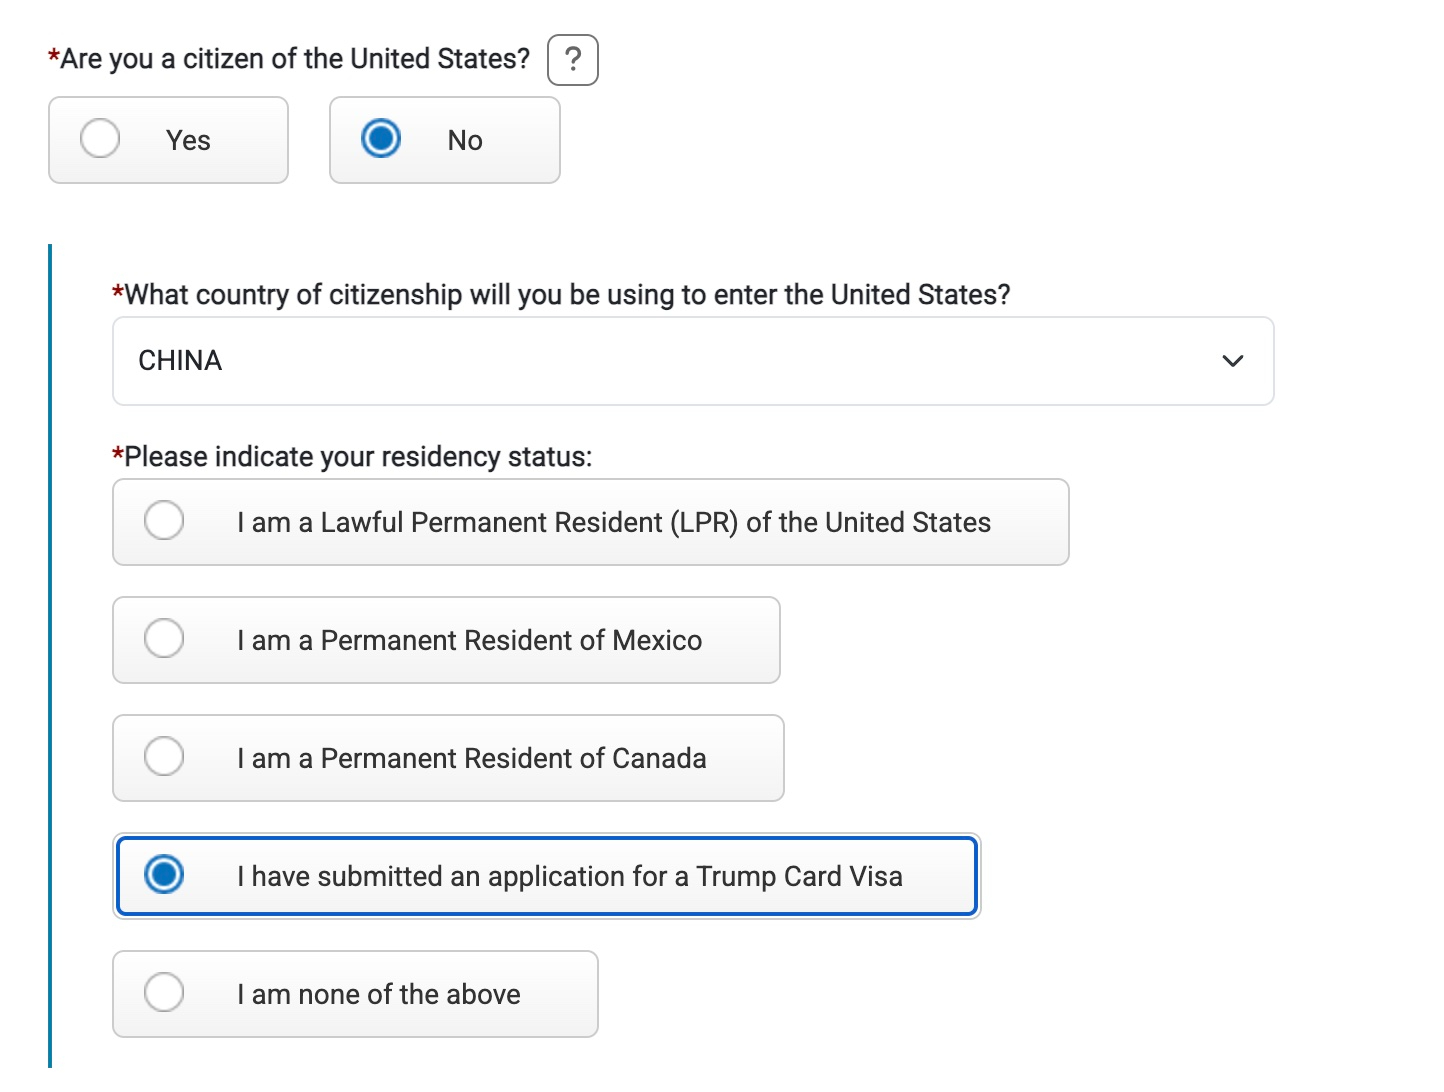Screen dimensions: 1444x1092
Task: Click the "Permanent Resident of Canada" label text
Action: point(472,759)
